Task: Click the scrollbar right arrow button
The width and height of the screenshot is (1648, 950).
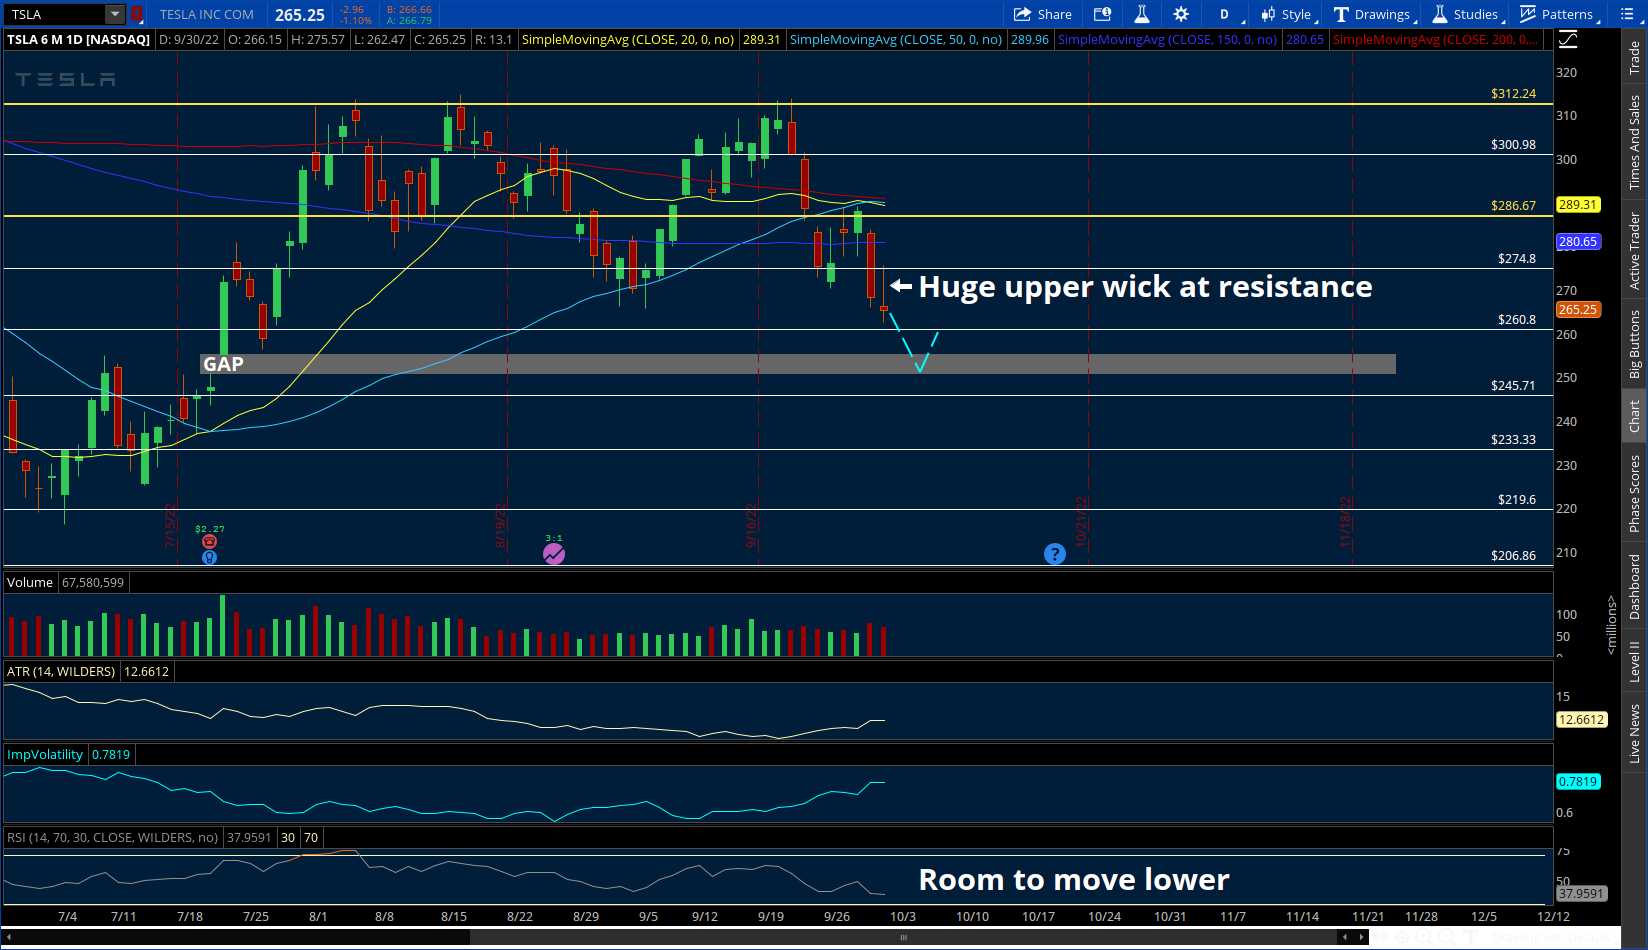Action: pos(1359,937)
